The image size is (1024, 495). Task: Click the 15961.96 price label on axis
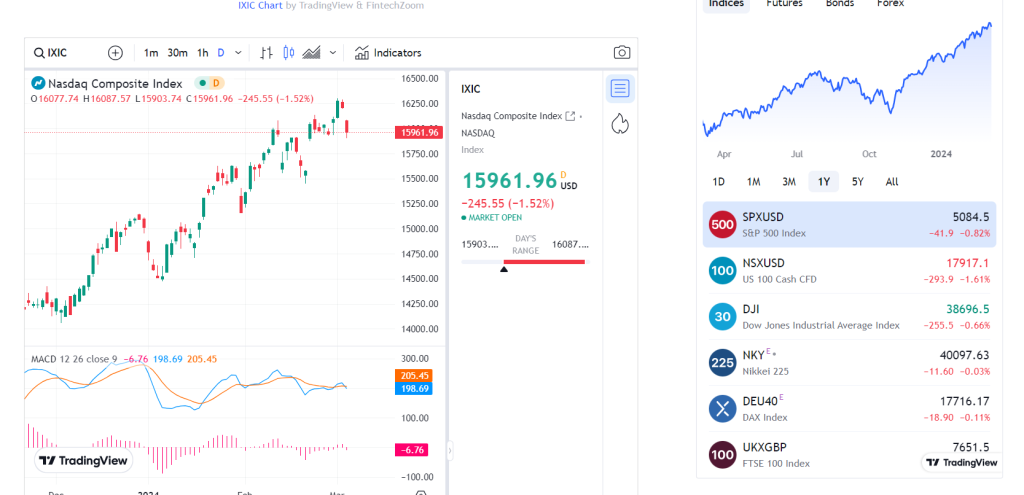[x=419, y=133]
